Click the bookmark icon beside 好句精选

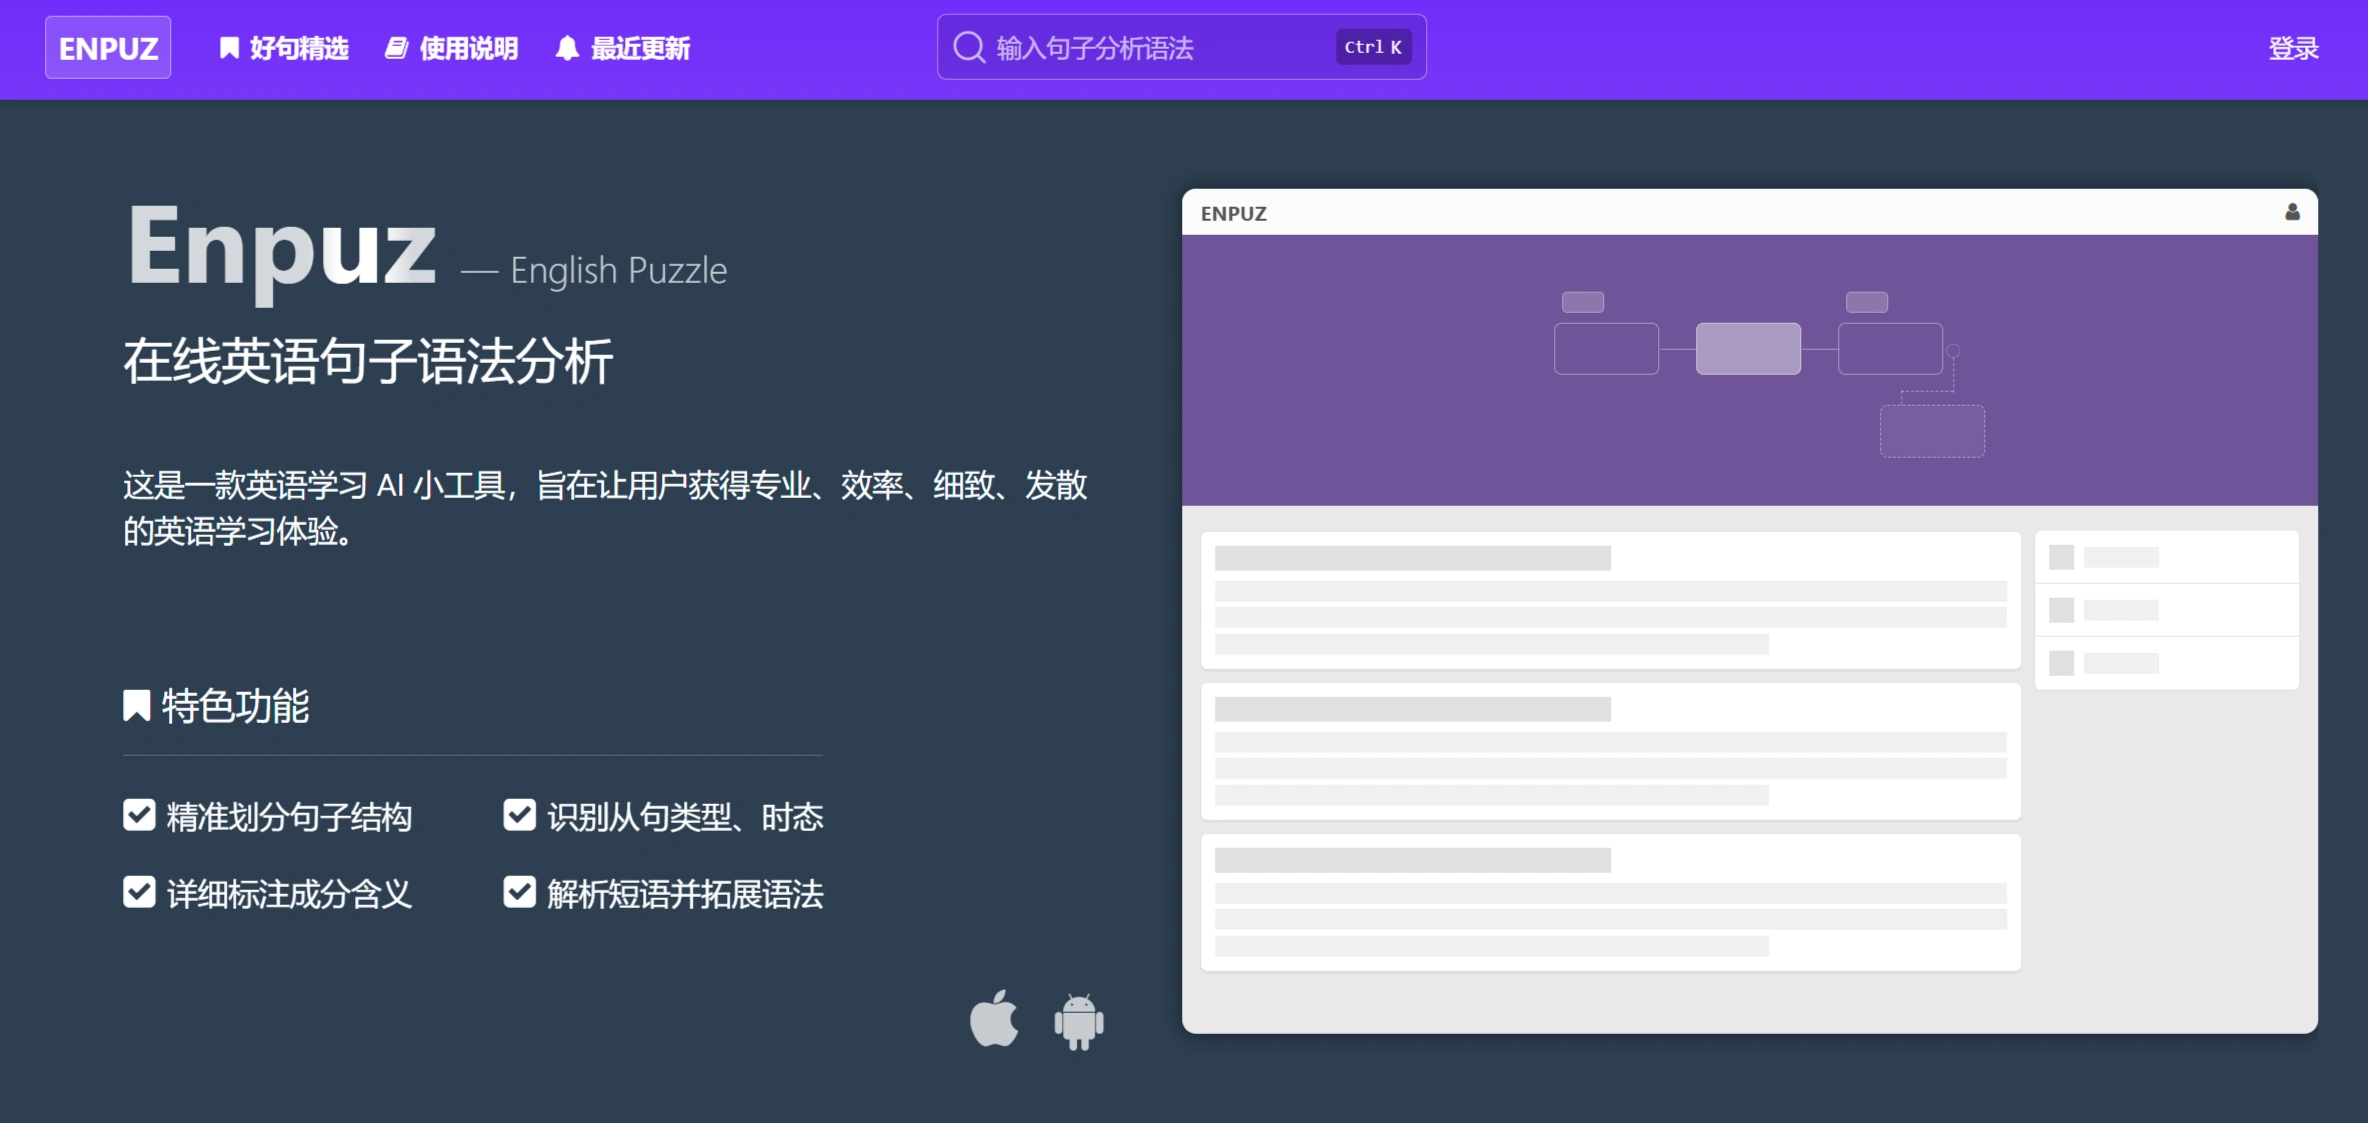[229, 48]
